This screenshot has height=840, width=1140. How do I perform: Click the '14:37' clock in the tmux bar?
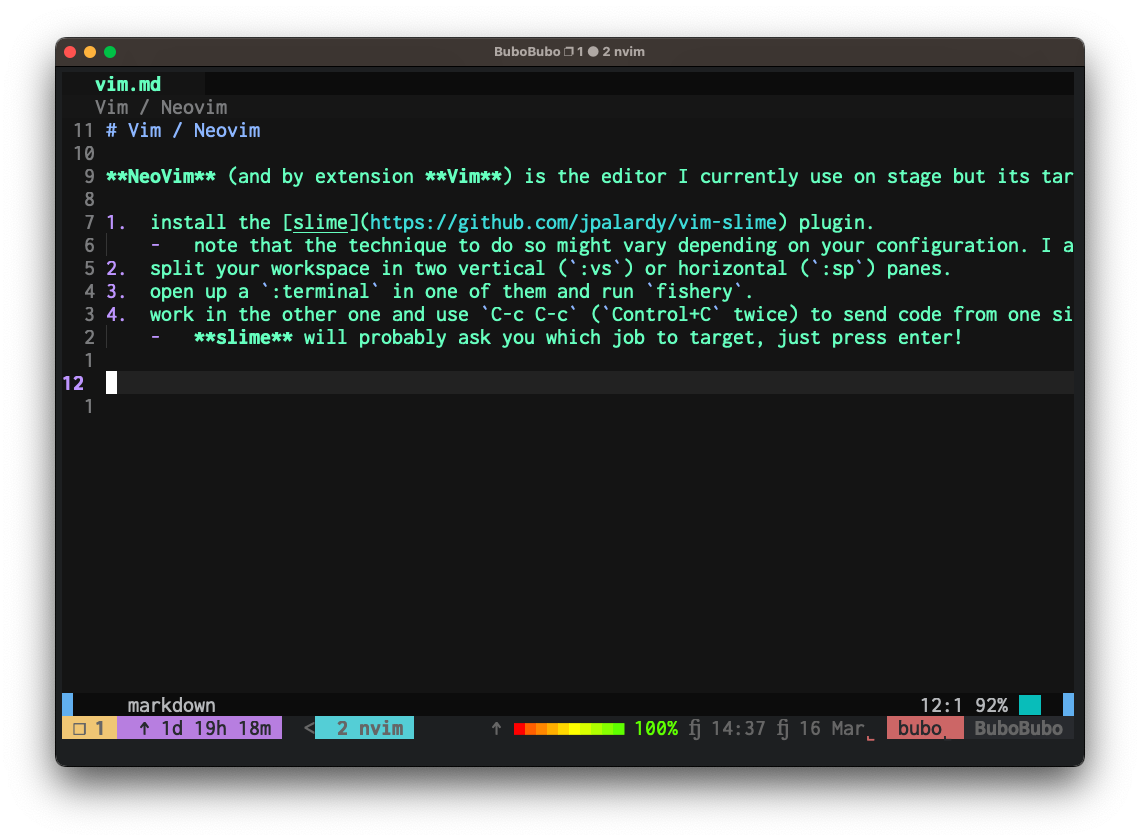click(738, 728)
